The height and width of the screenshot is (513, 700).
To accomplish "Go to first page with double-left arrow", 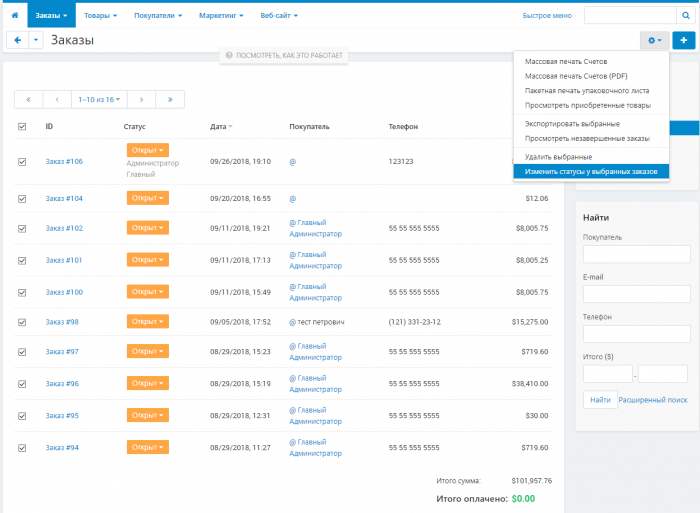I will tap(29, 100).
